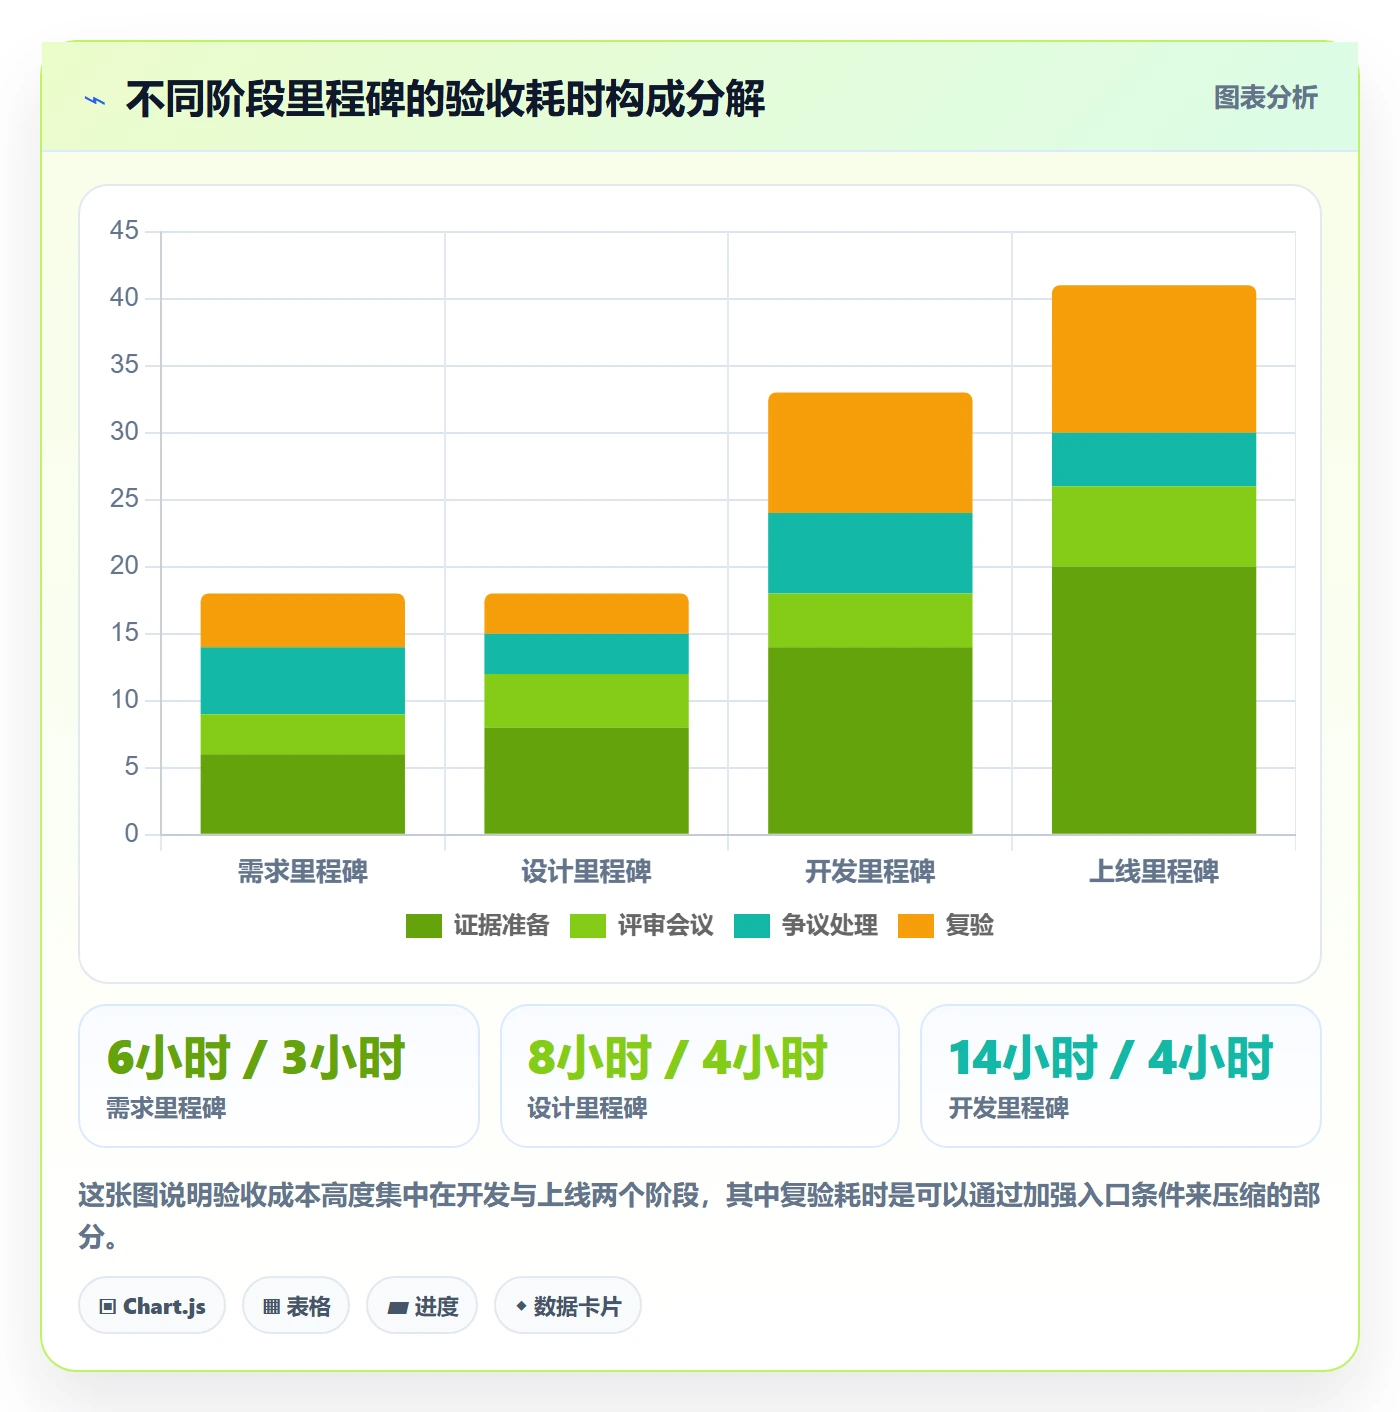This screenshot has width=1400, height=1412.
Task: Open the 8小时 / 4小时 设计里程碑 card
Action: tap(700, 1076)
